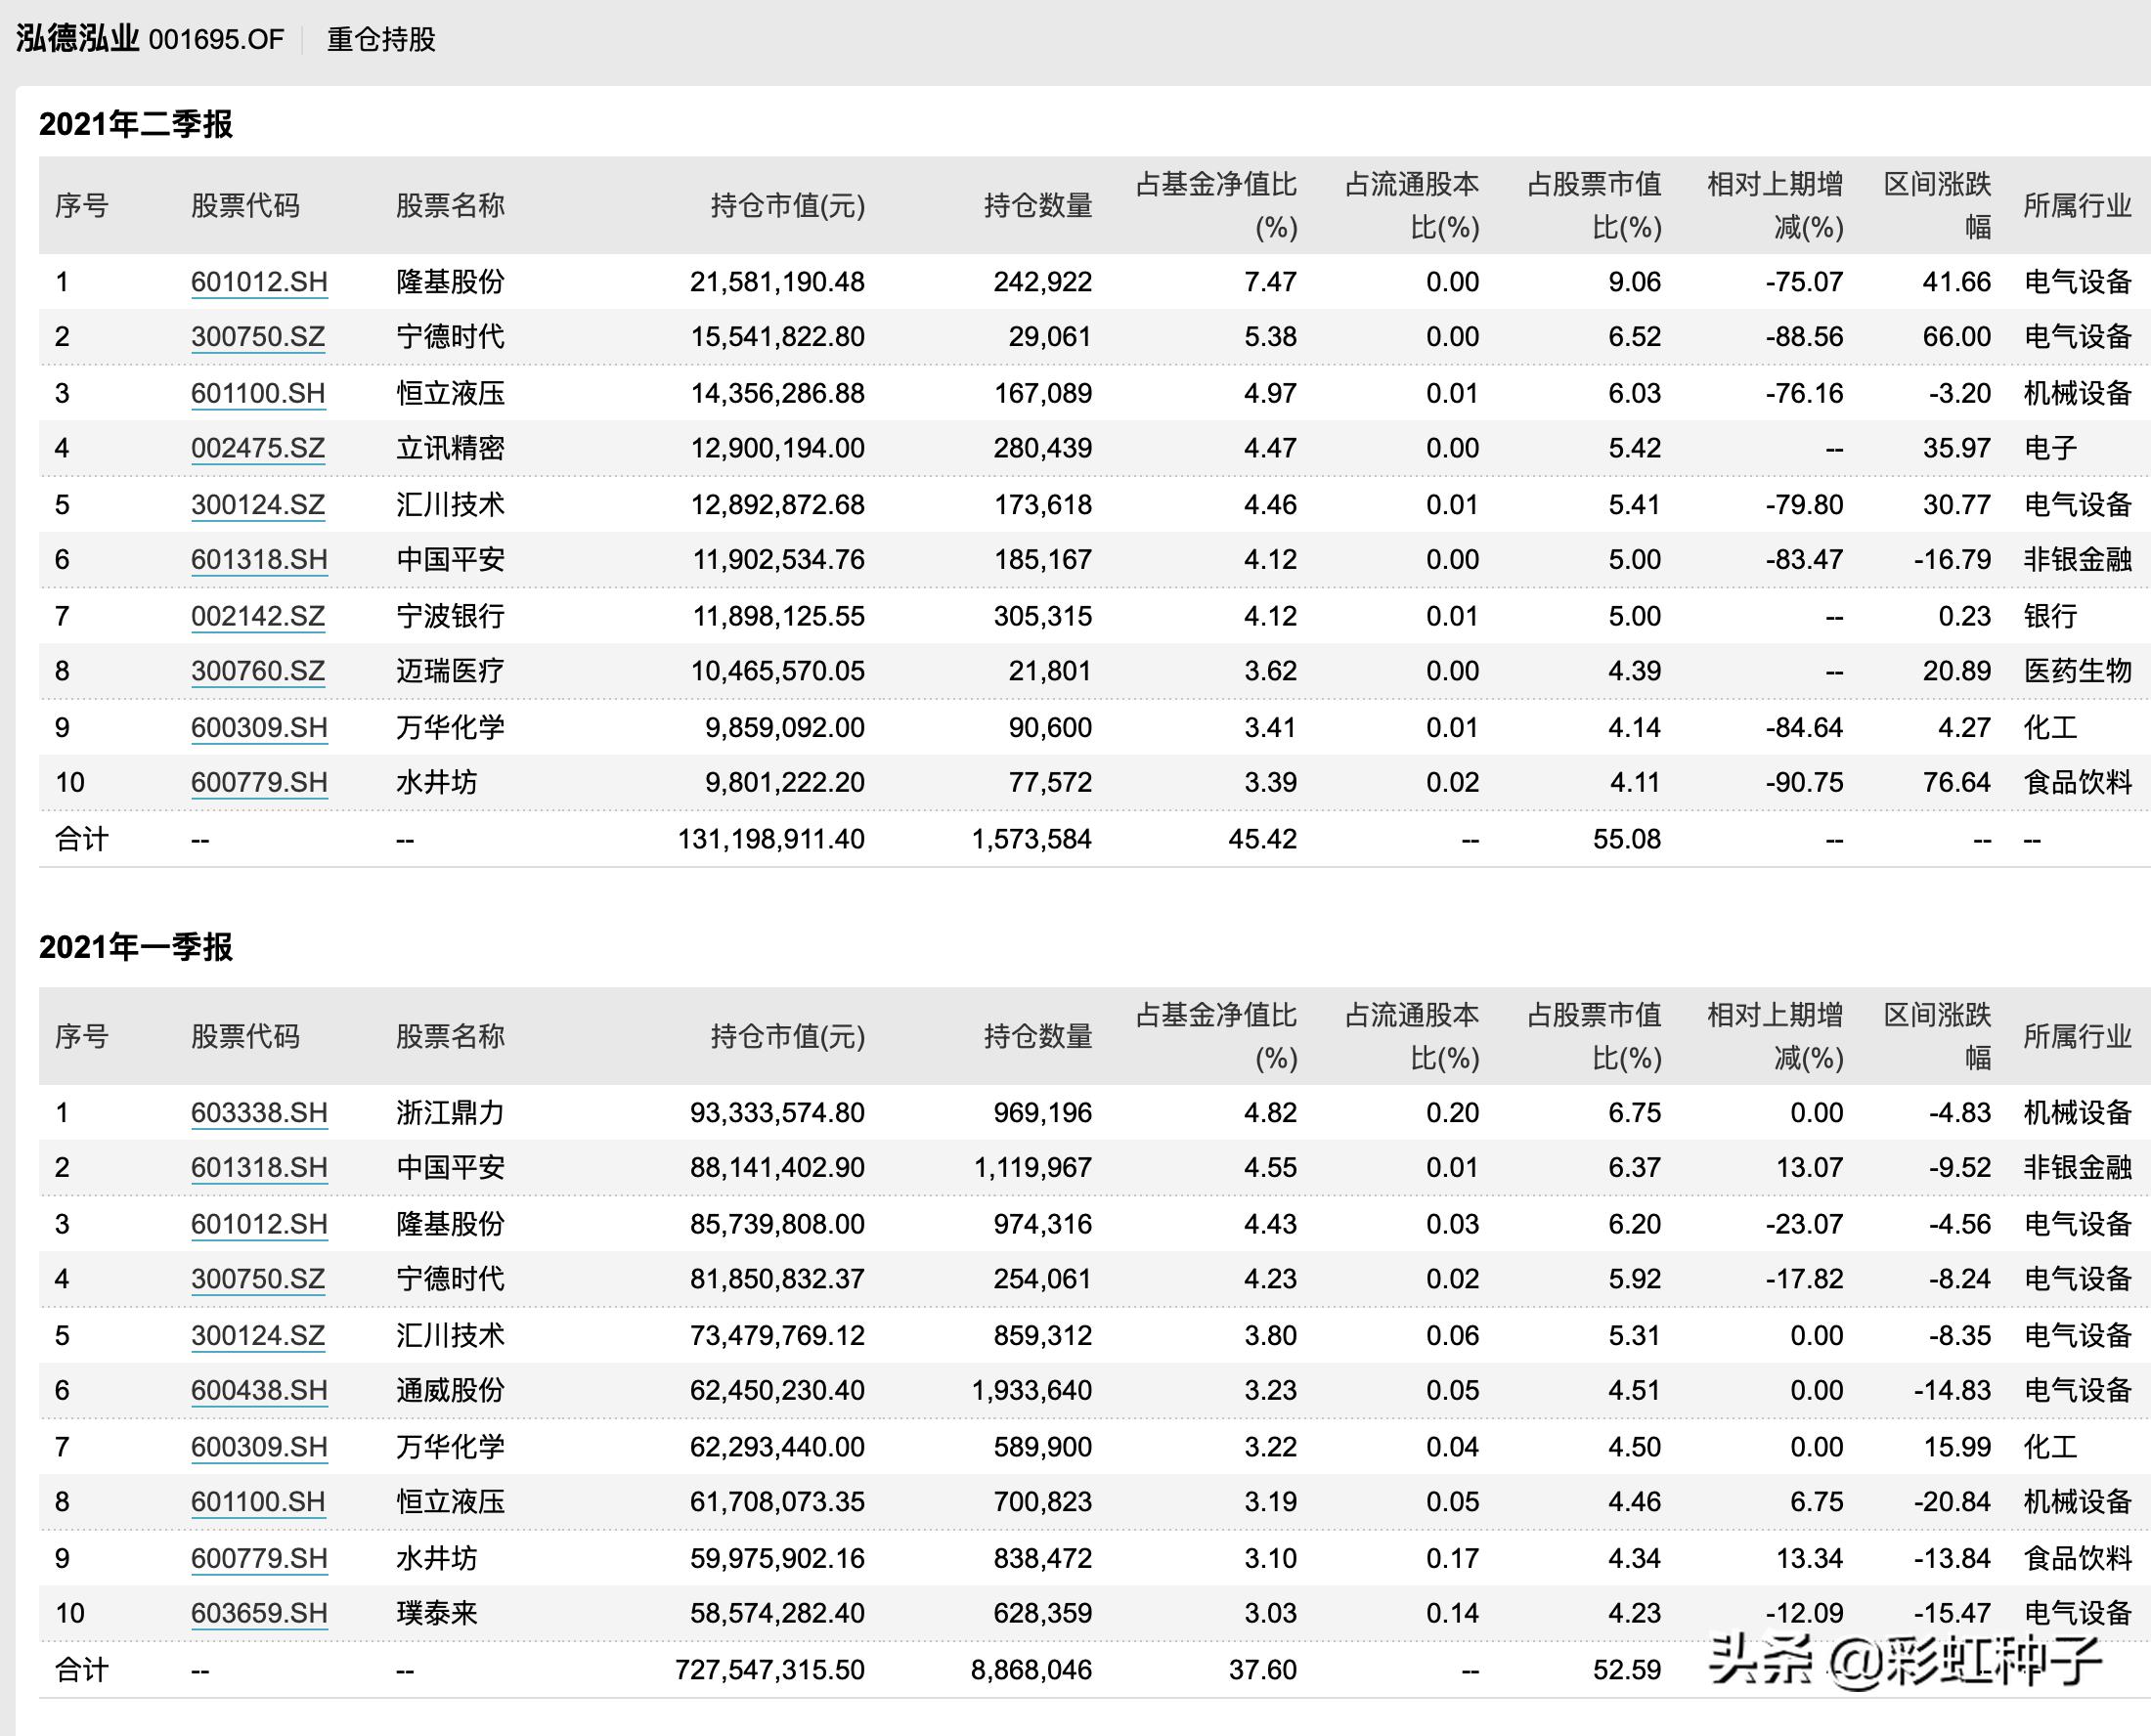The image size is (2151, 1736).
Task: Open the 600309.SH 万华化学 stock link
Action: [x=258, y=728]
